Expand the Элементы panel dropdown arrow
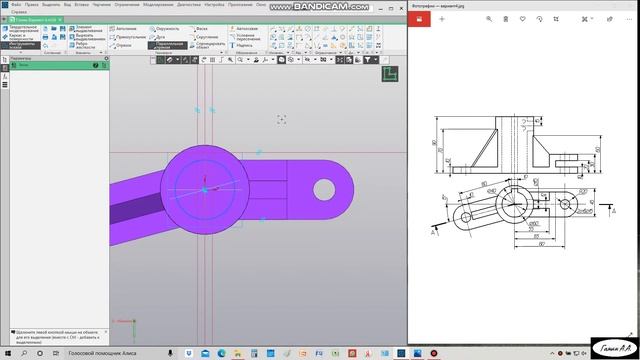 tap(101, 53)
